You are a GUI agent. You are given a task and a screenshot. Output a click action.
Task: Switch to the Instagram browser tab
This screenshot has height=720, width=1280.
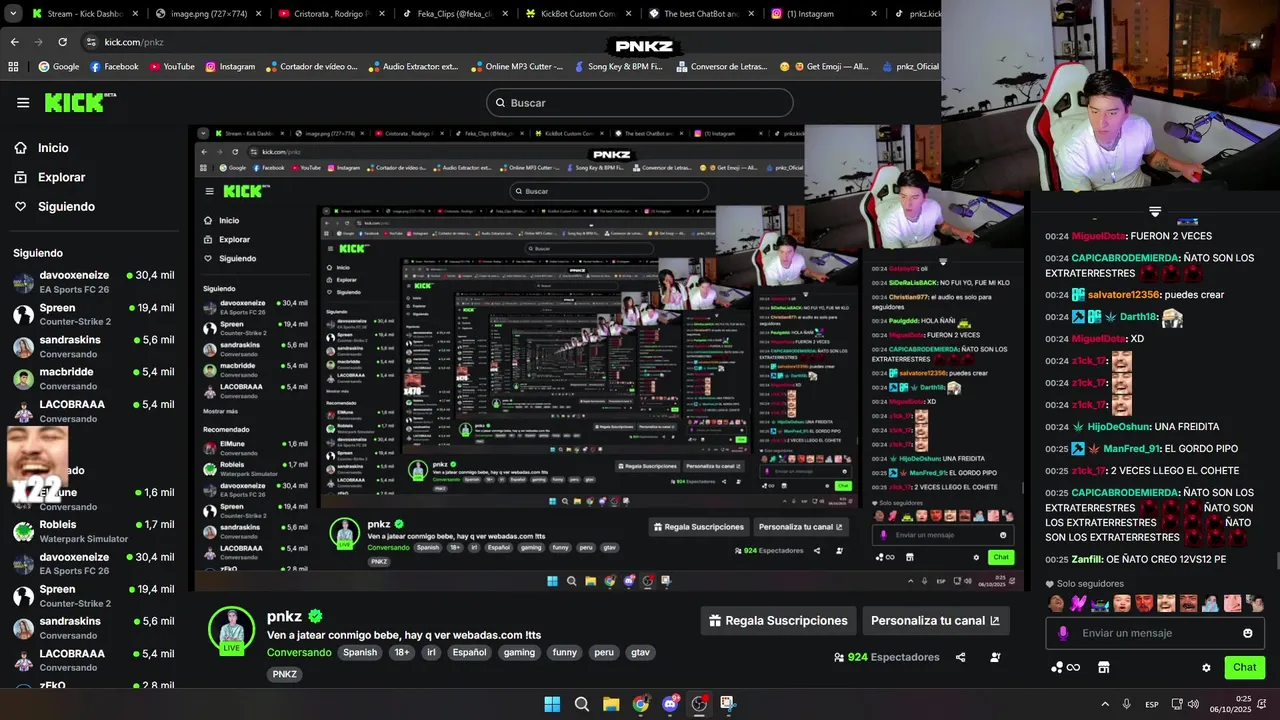coord(824,14)
